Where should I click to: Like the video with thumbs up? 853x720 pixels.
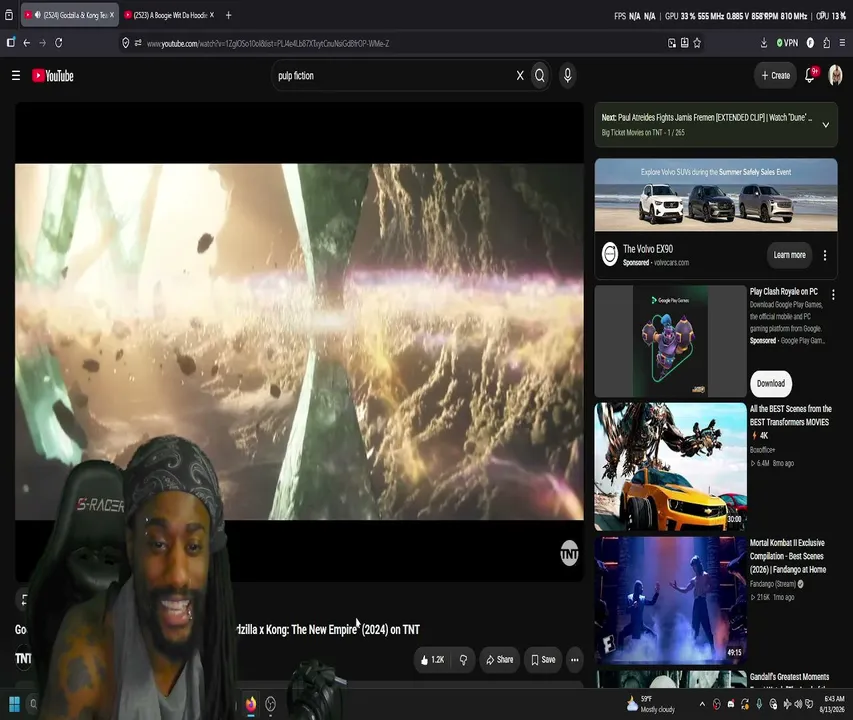[x=433, y=660]
